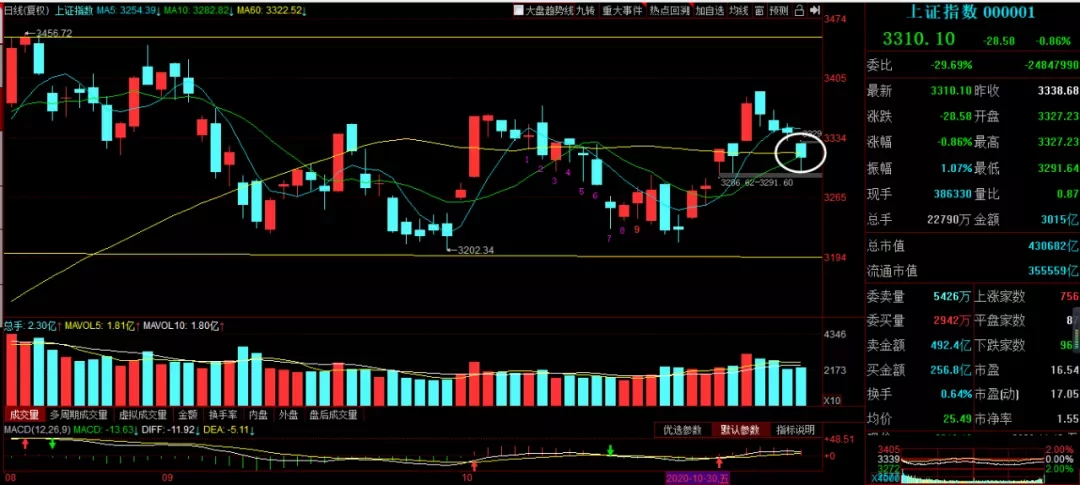This screenshot has height=485, width=1080.
Task: Click the 总市值 430682亿 row
Action: coord(972,246)
